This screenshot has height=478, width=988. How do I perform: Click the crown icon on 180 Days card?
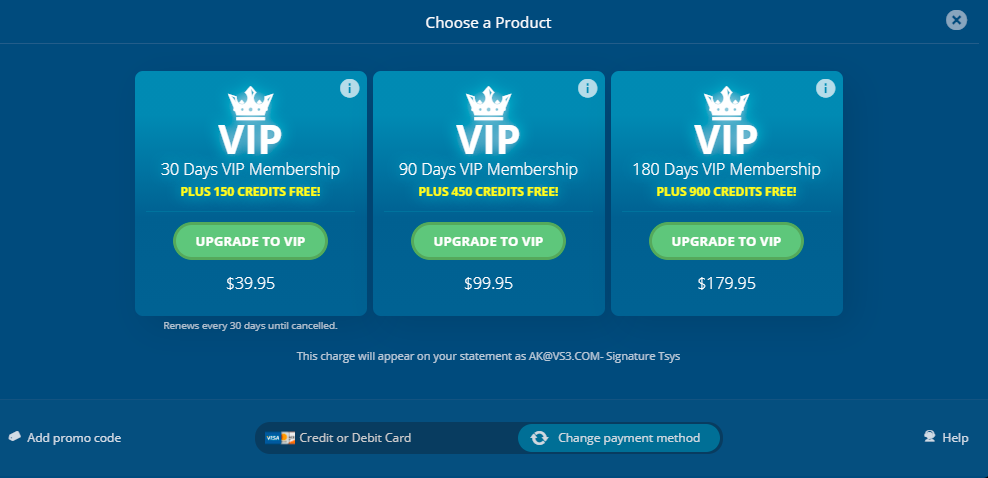point(726,102)
